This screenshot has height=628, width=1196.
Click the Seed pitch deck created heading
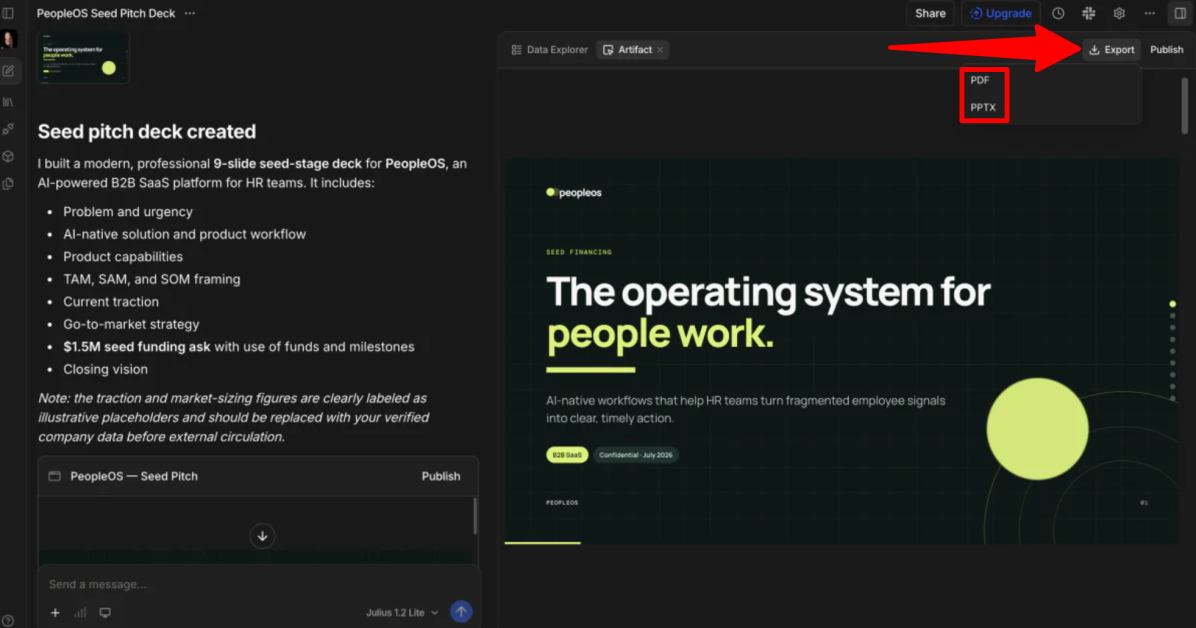click(x=146, y=131)
